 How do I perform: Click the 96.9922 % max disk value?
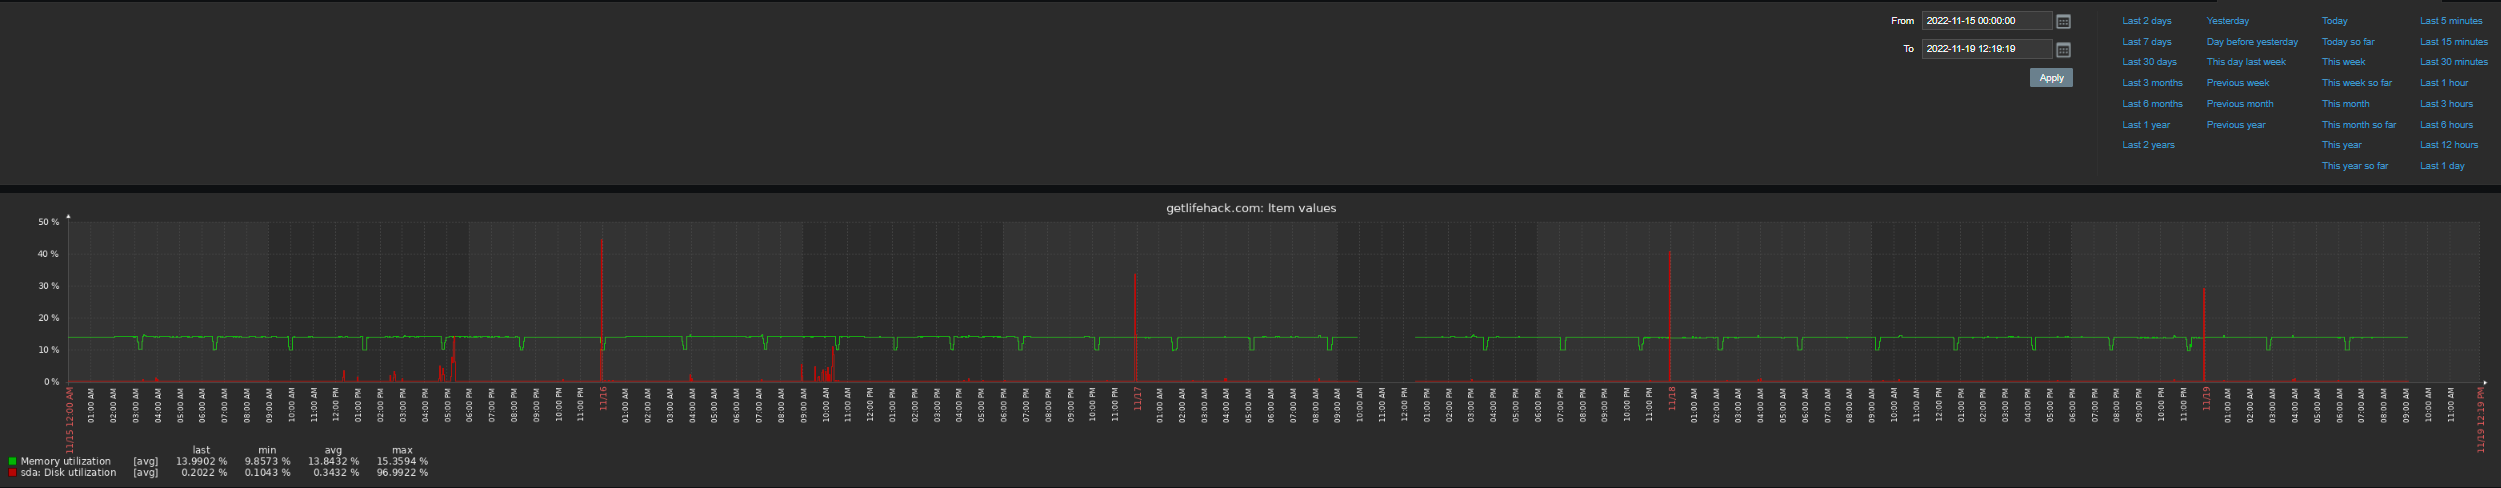tap(402, 472)
